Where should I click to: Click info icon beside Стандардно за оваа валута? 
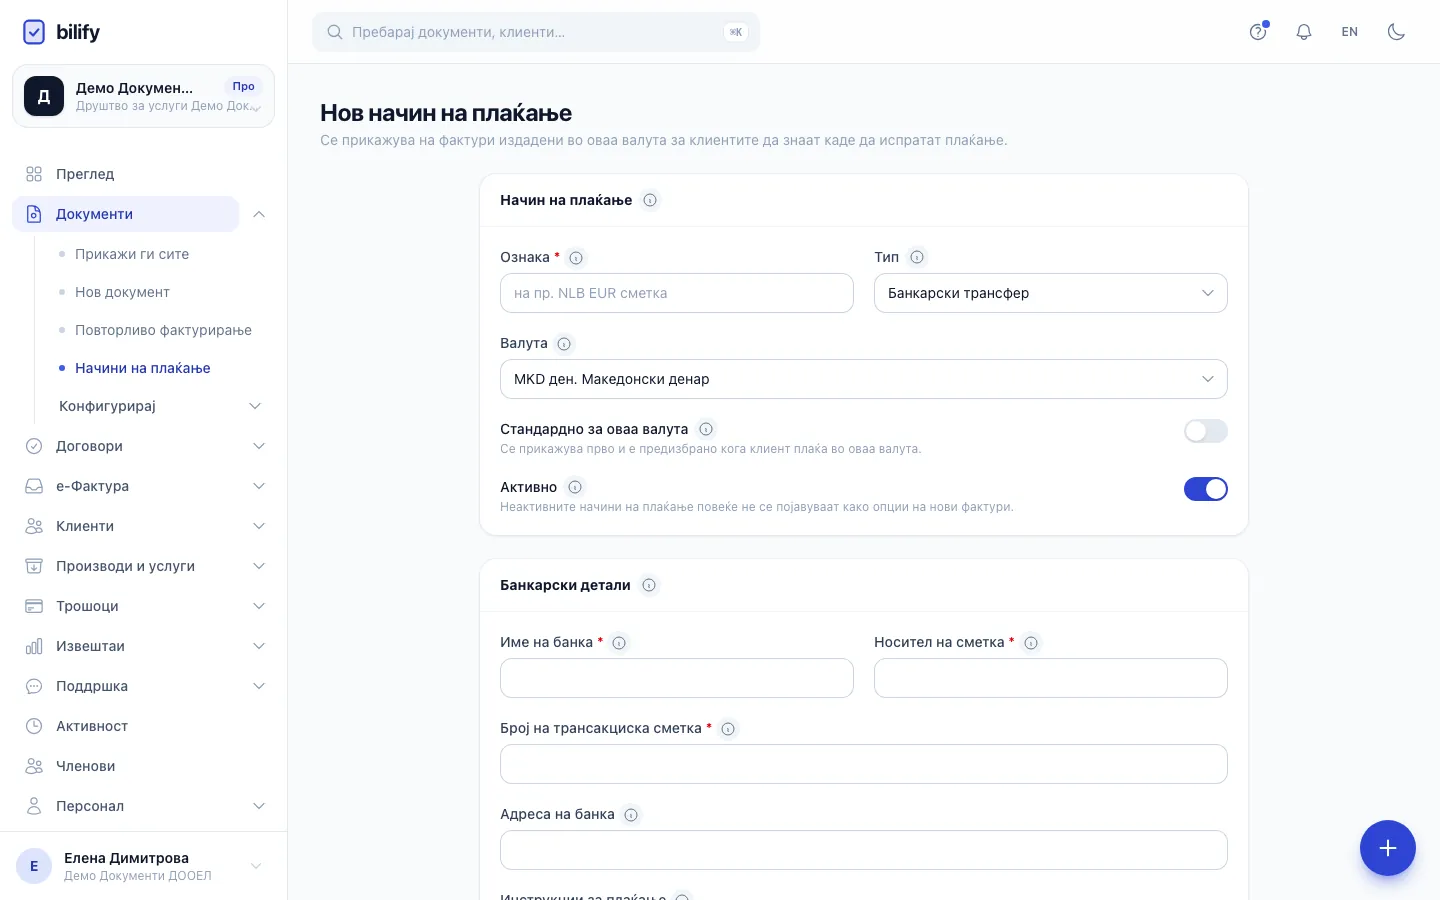coord(706,429)
